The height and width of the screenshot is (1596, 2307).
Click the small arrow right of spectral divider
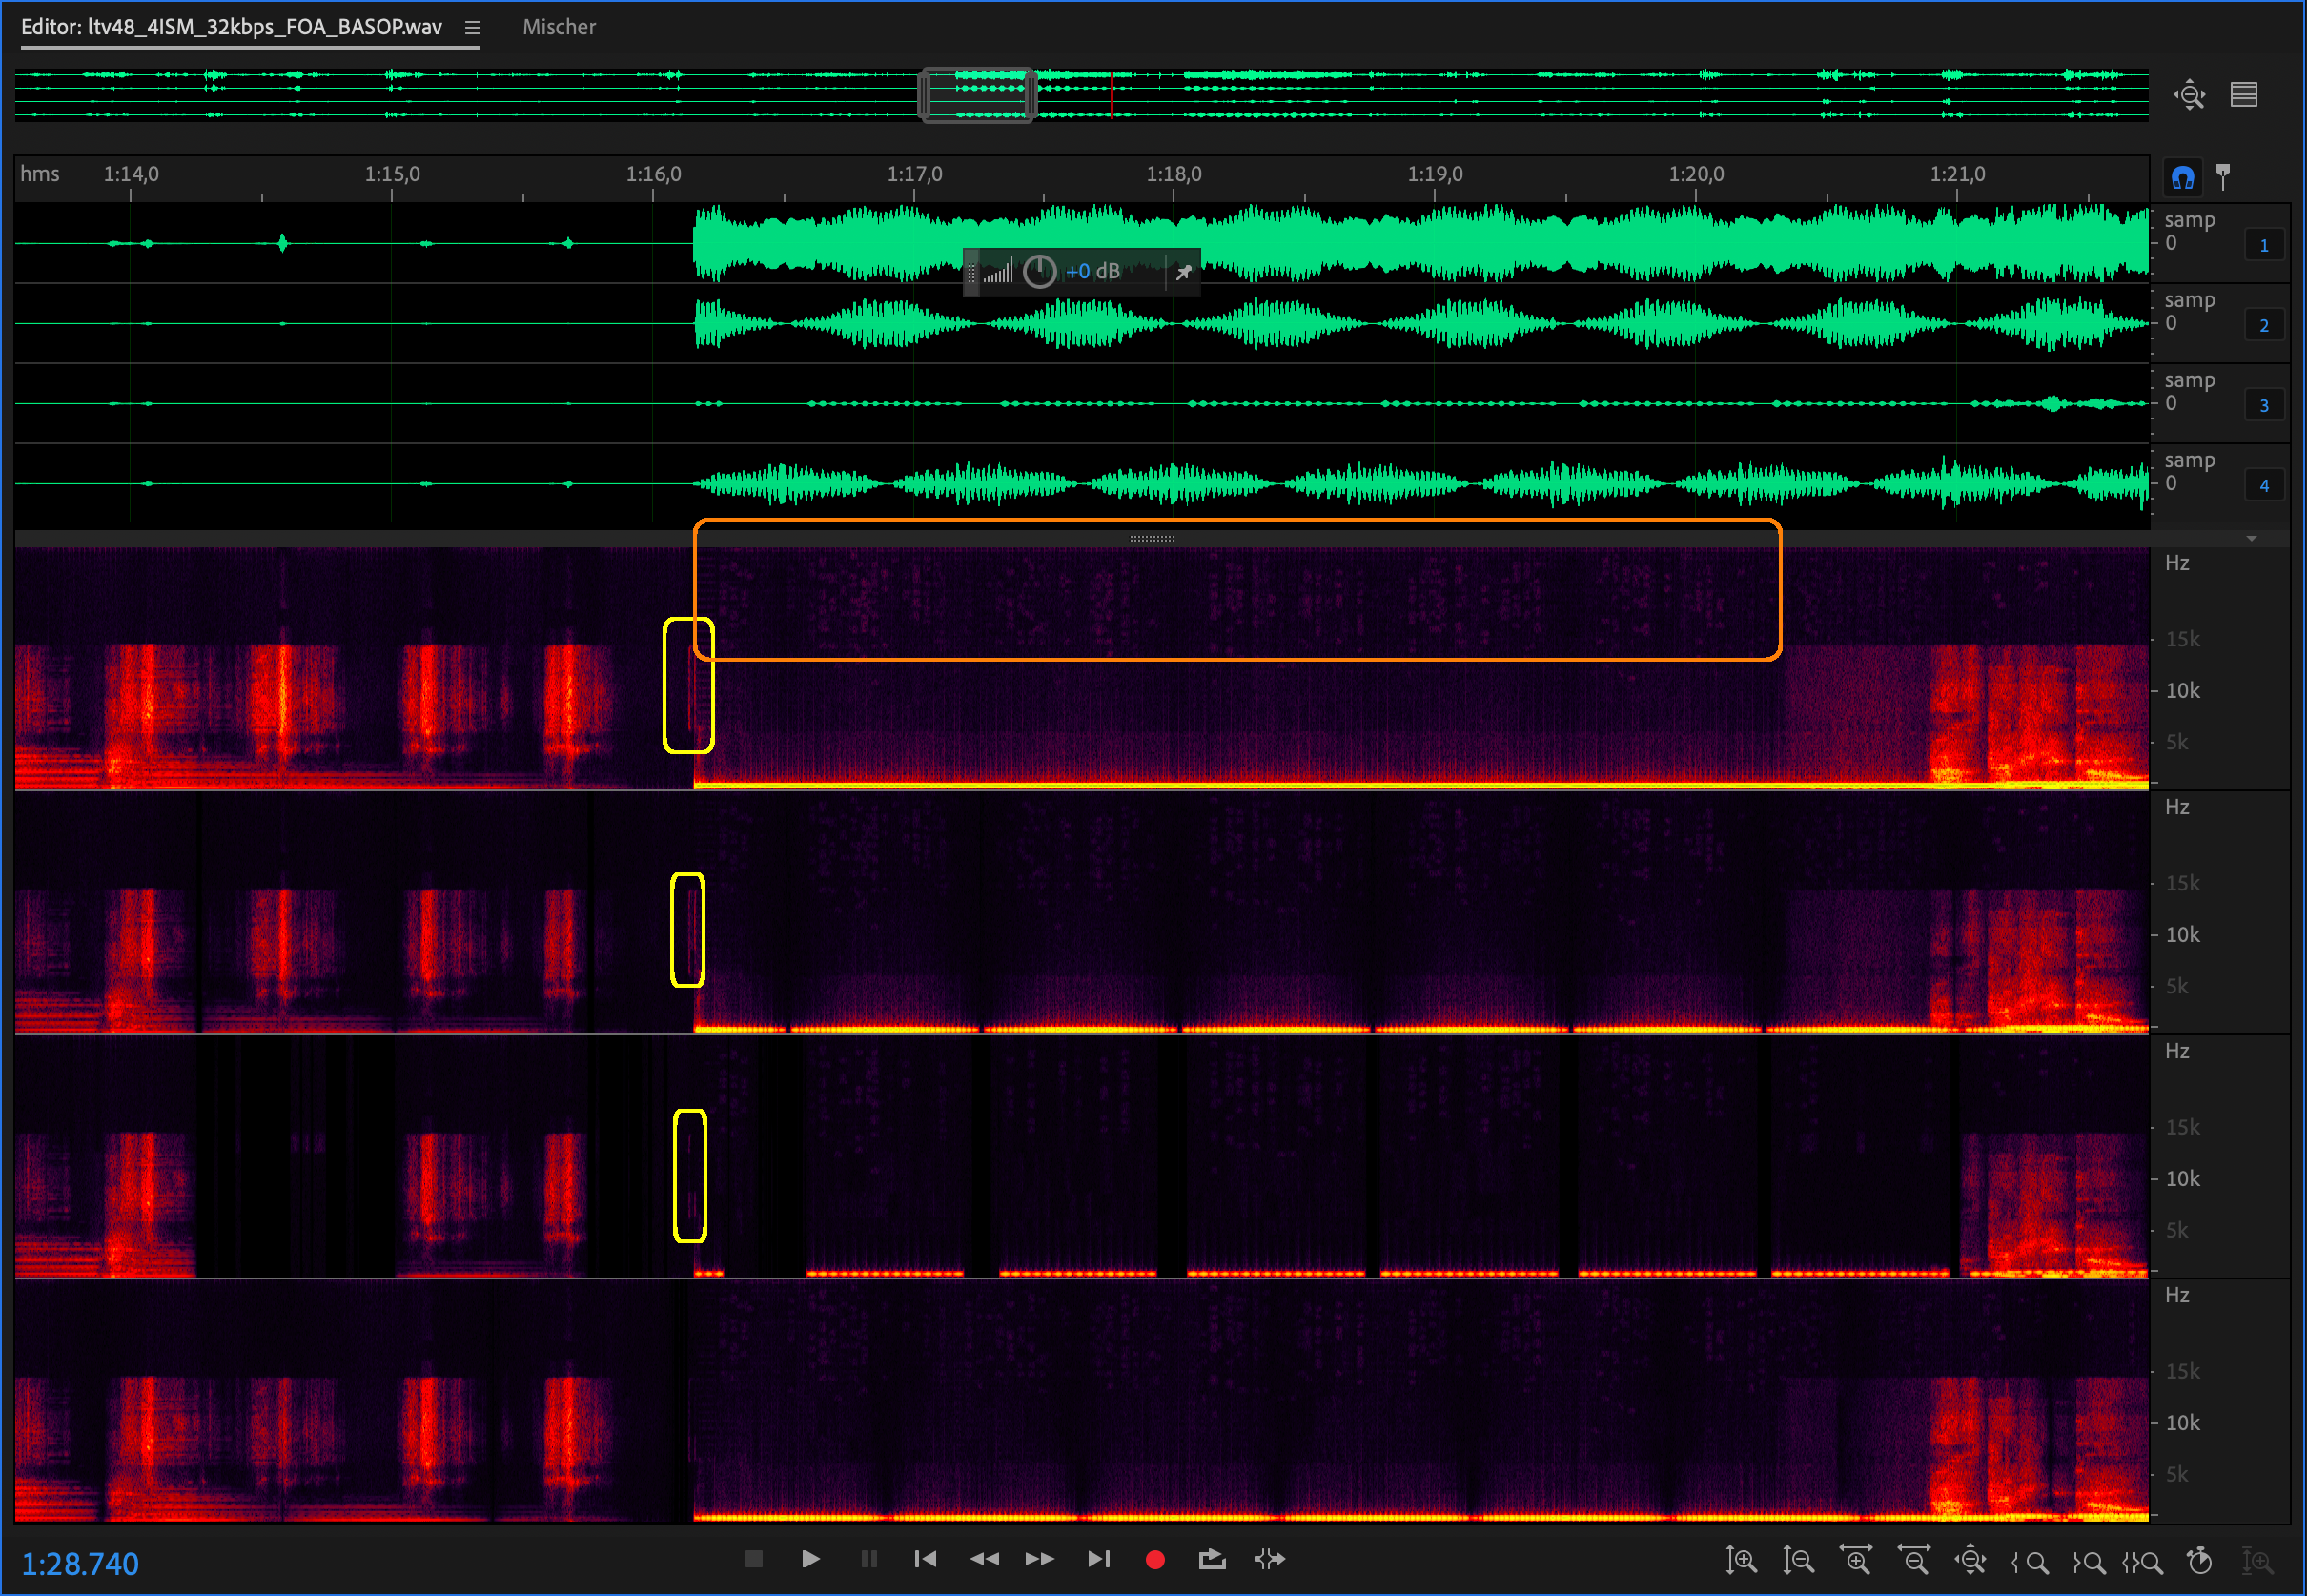point(2251,538)
